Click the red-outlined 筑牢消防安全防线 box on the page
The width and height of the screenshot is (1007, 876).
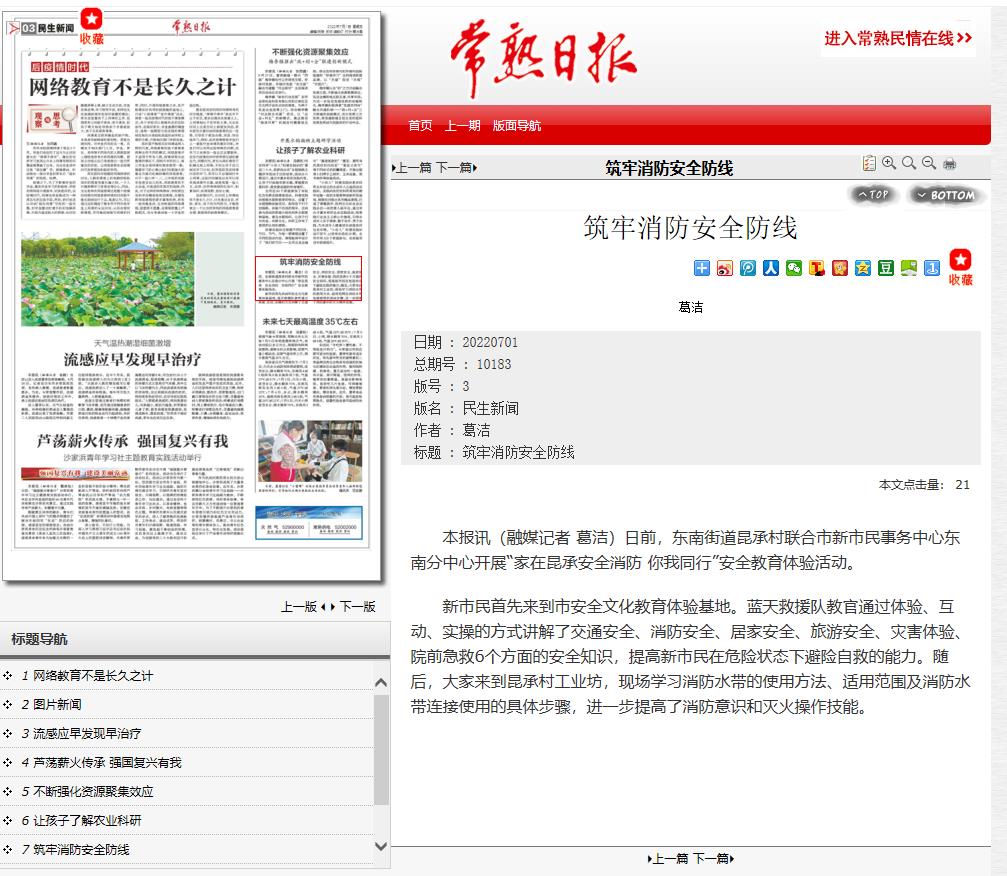click(x=309, y=279)
